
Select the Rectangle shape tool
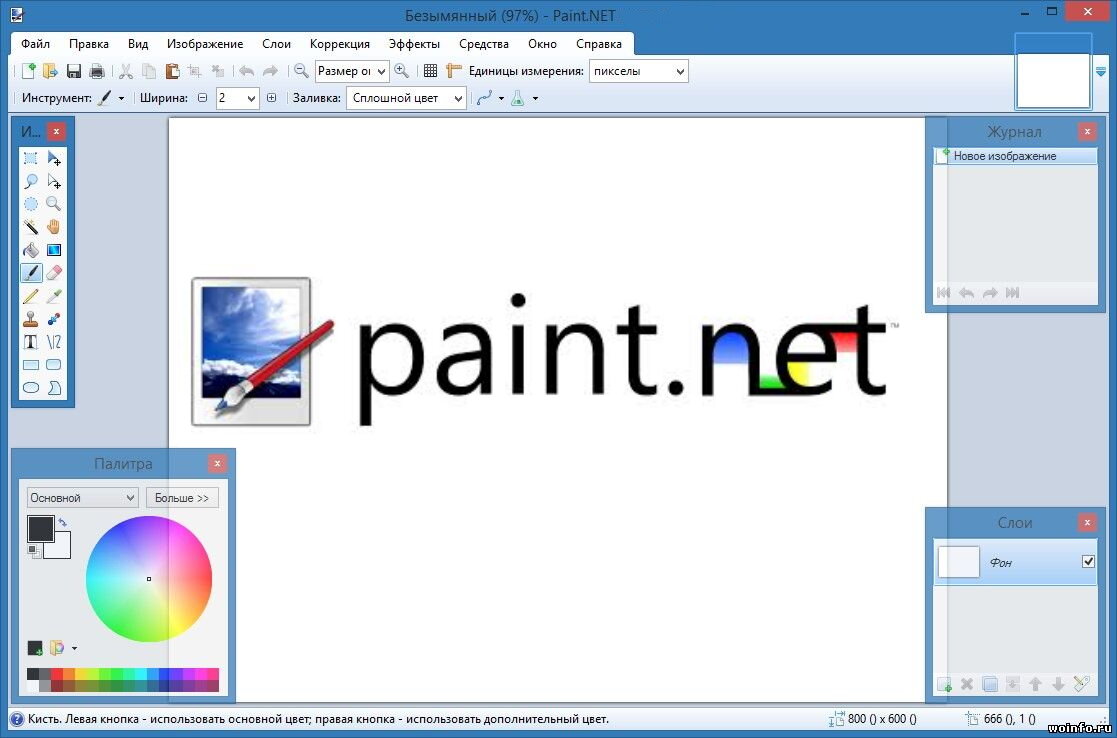point(31,365)
